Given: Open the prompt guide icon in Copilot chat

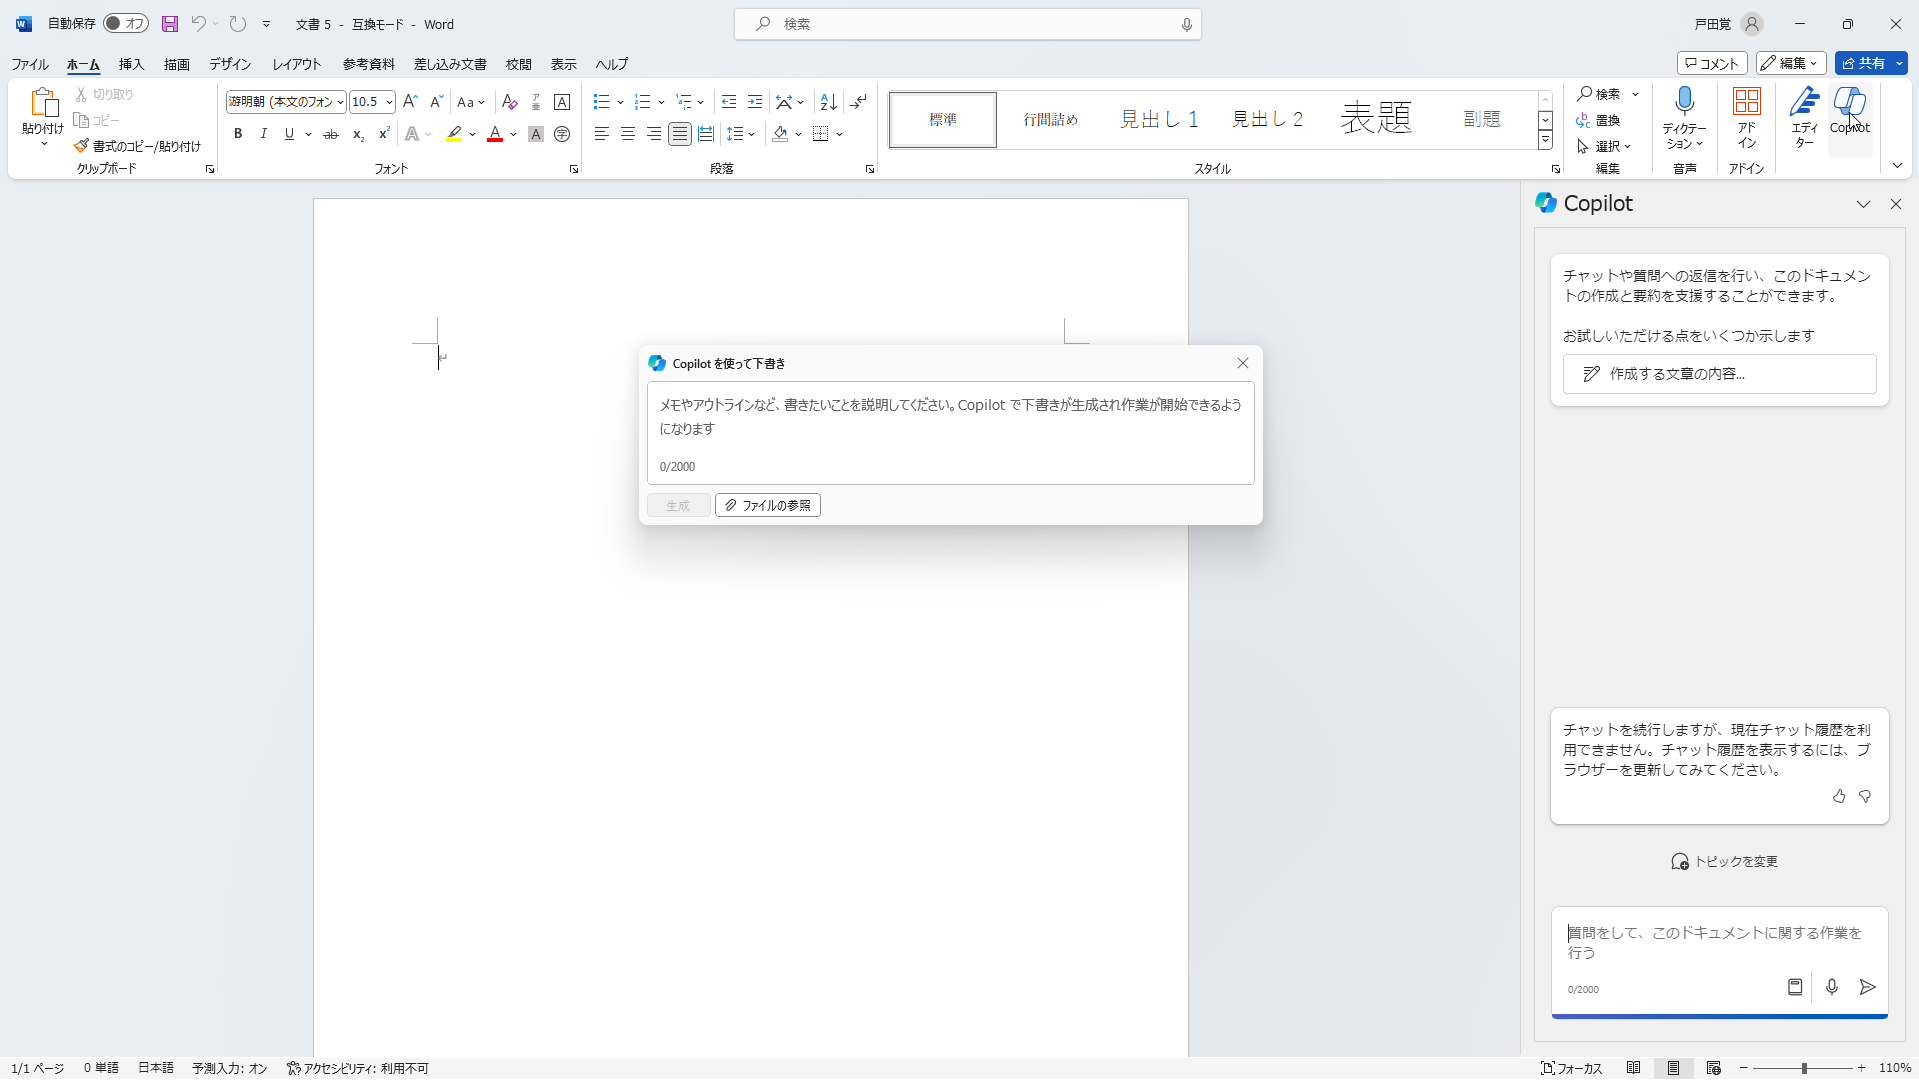Looking at the screenshot, I should [x=1795, y=987].
